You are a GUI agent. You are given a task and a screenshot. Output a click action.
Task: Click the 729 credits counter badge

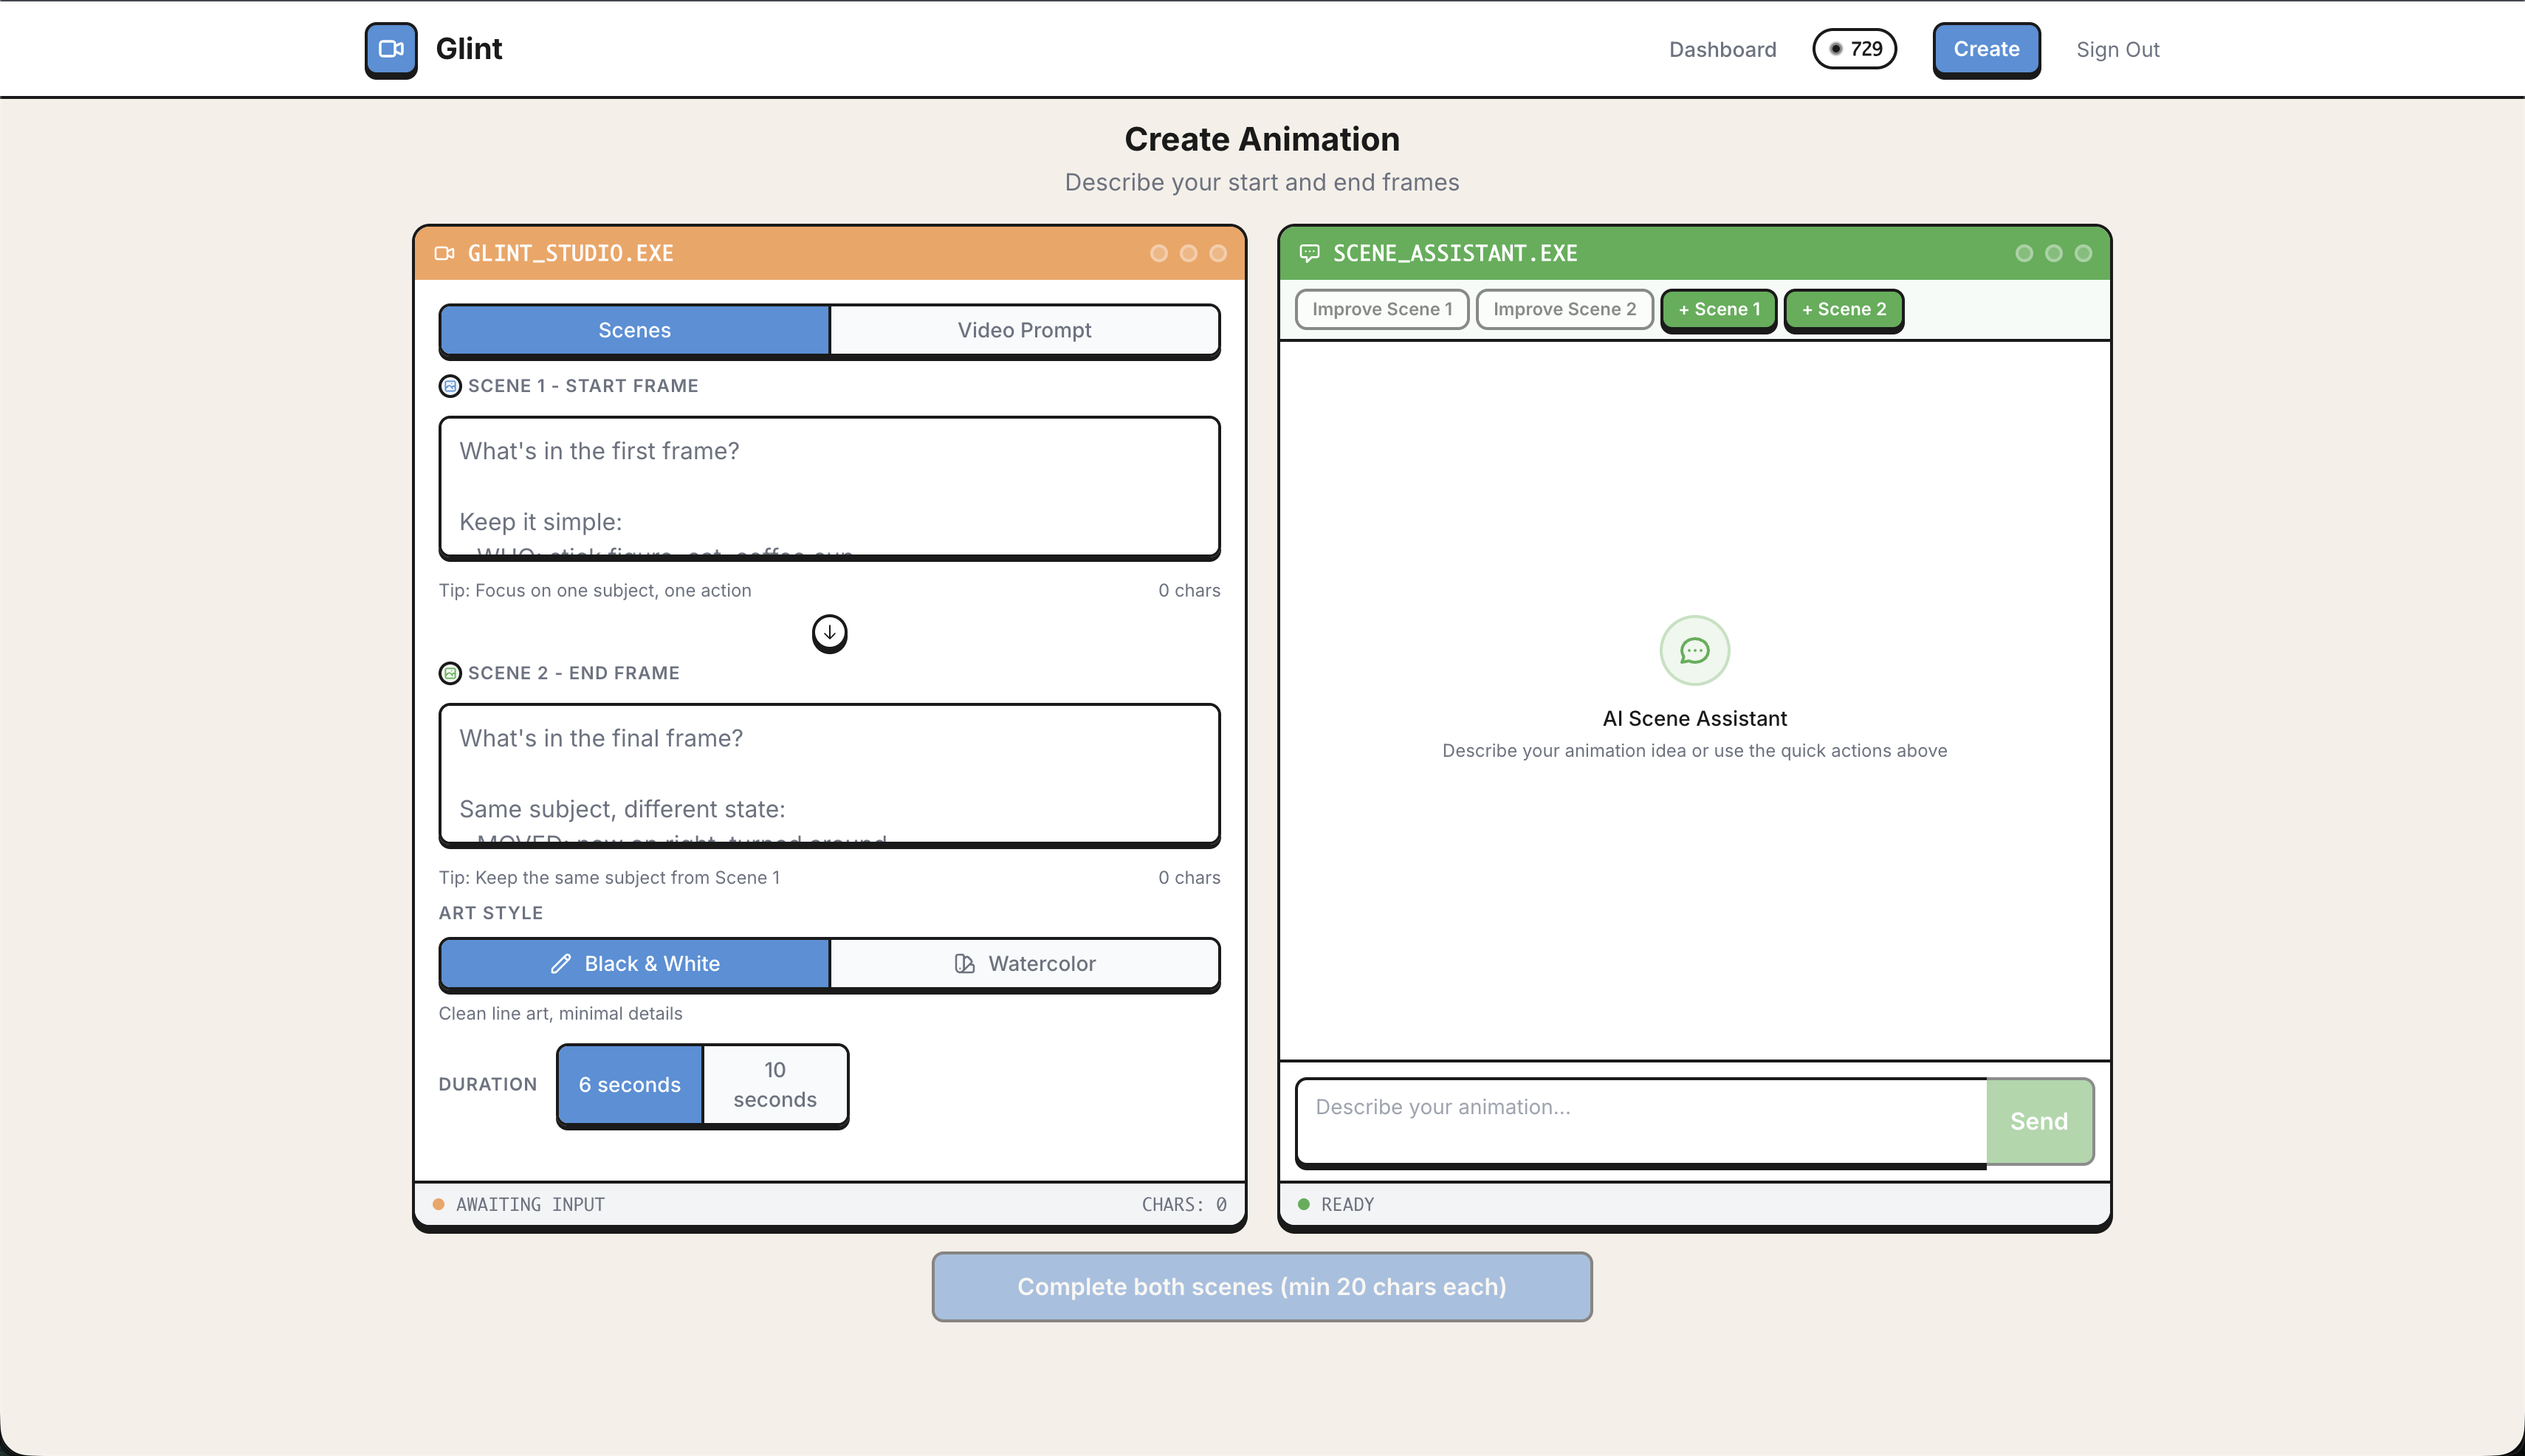pyautogui.click(x=1855, y=49)
